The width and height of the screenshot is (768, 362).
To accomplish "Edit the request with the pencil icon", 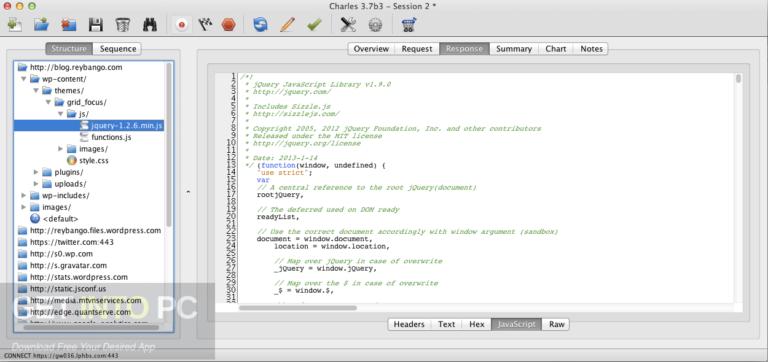I will pos(287,24).
